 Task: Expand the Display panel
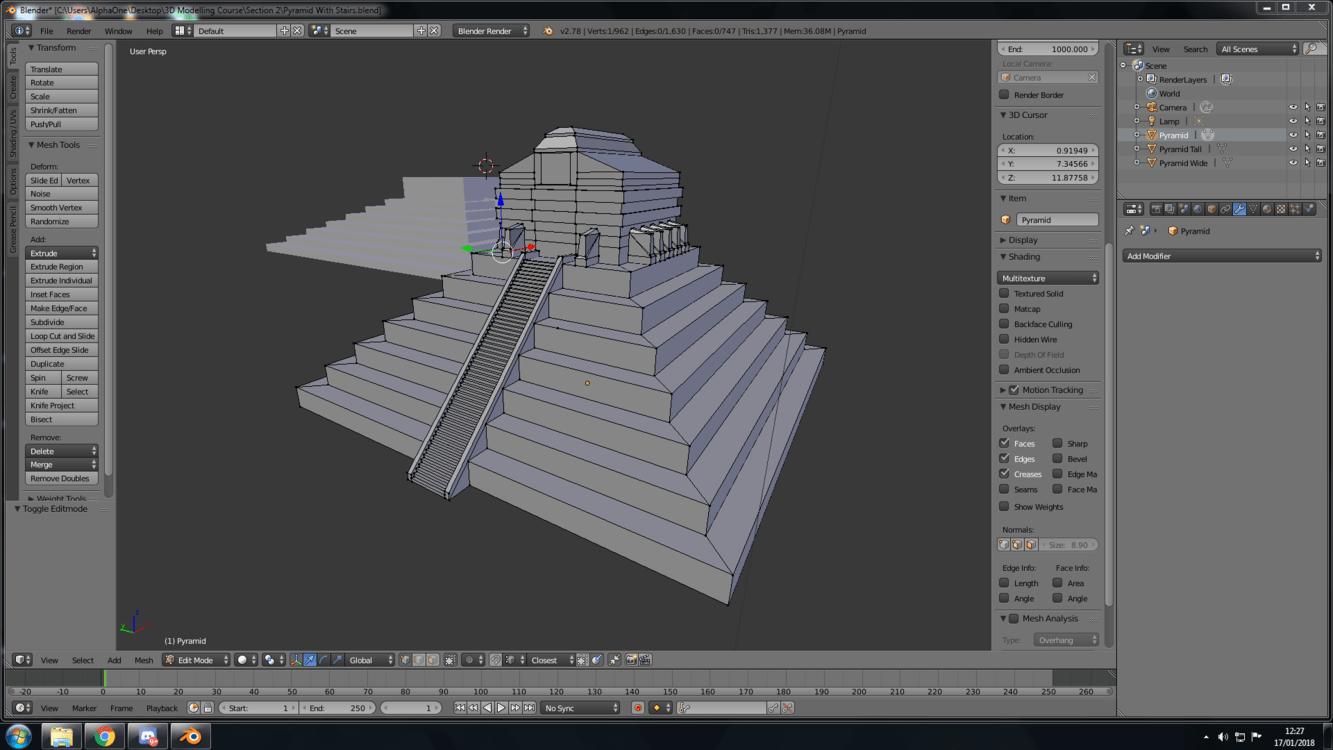(x=1003, y=240)
